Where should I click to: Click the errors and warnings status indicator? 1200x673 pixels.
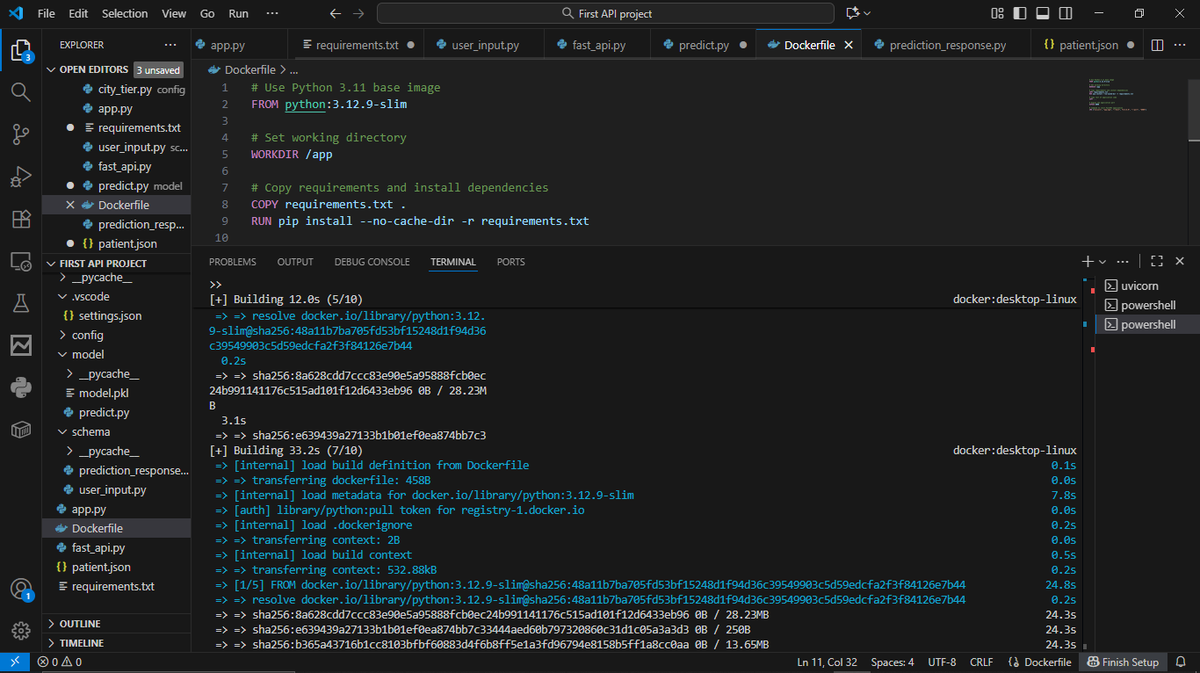59,662
